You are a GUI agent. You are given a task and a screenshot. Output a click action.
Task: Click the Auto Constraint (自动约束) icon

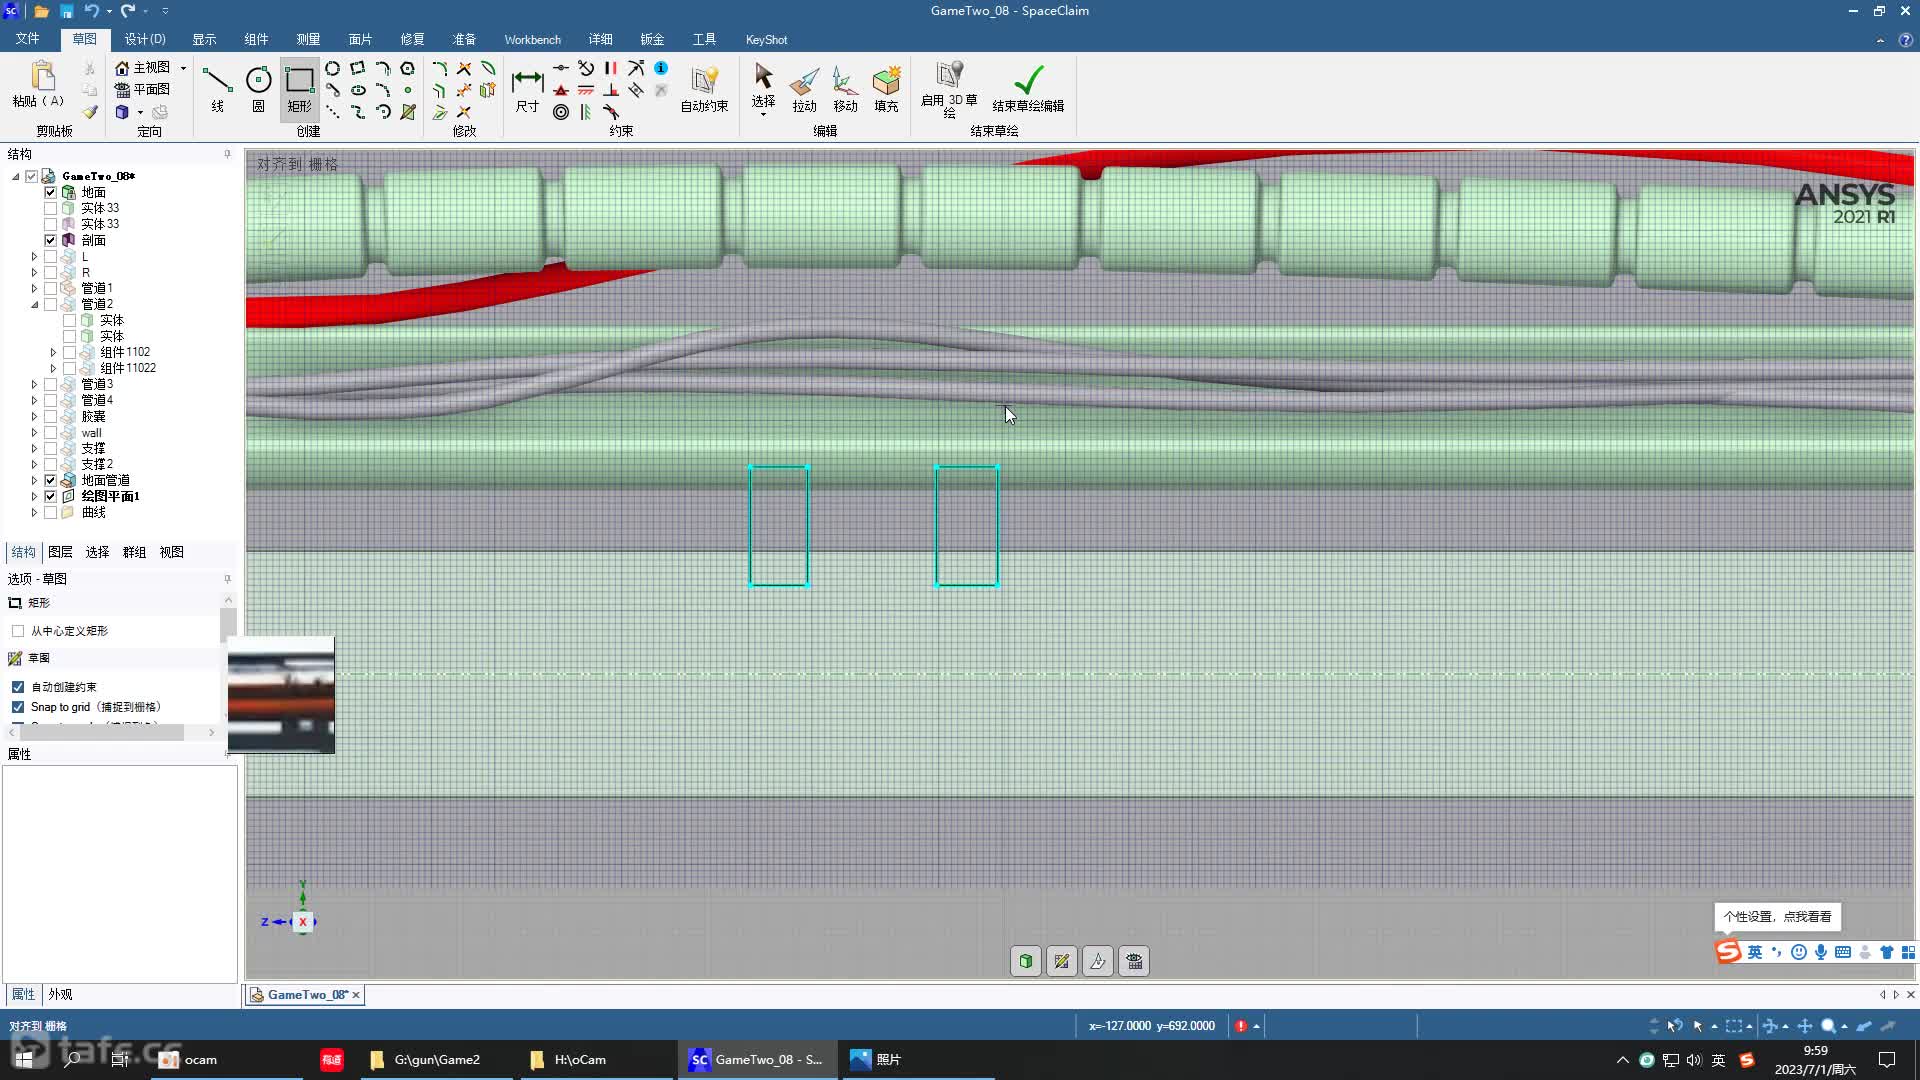click(x=704, y=88)
